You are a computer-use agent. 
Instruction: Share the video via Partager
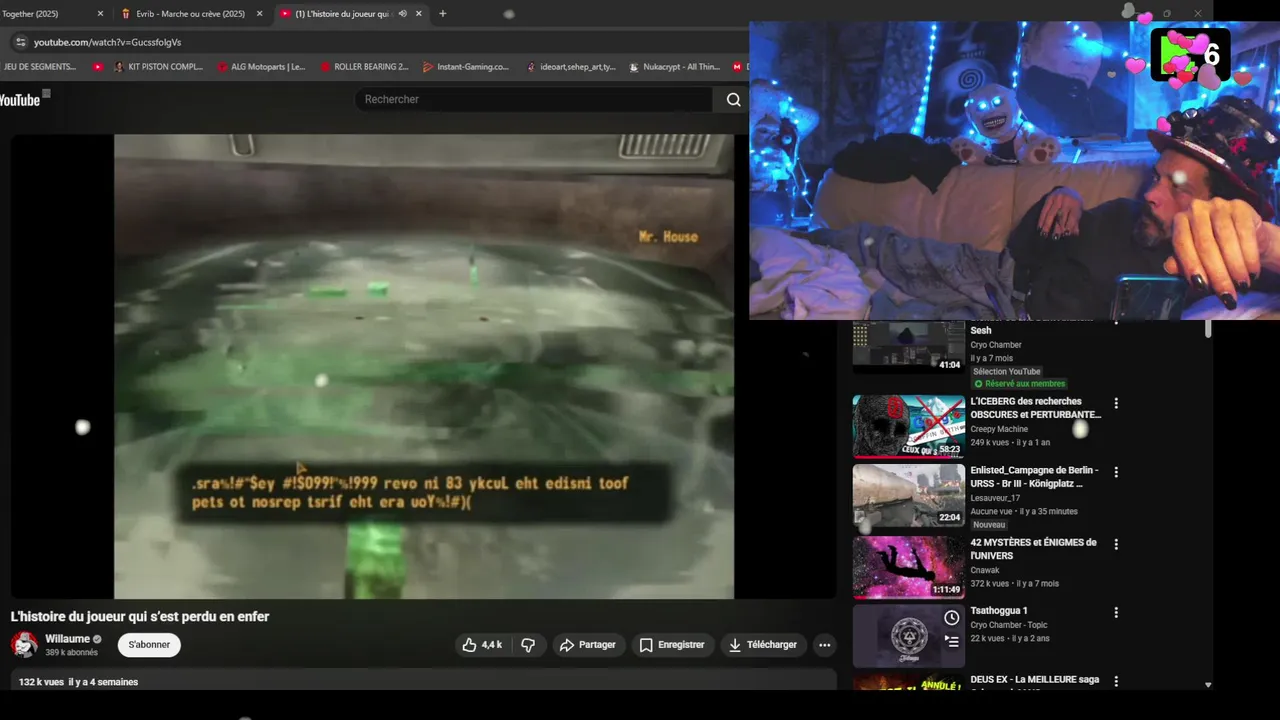pos(588,645)
